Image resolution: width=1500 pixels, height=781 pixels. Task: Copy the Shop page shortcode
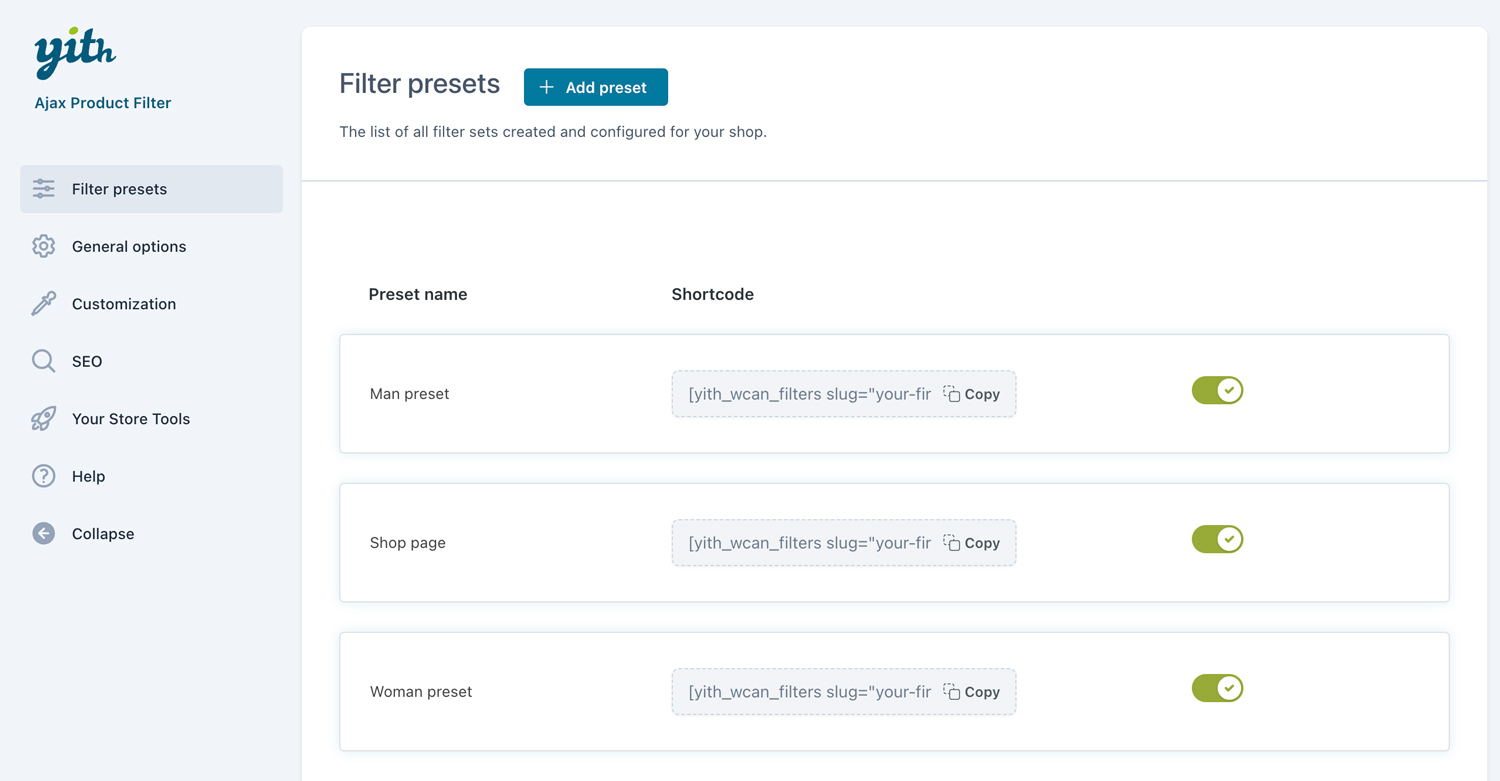972,543
